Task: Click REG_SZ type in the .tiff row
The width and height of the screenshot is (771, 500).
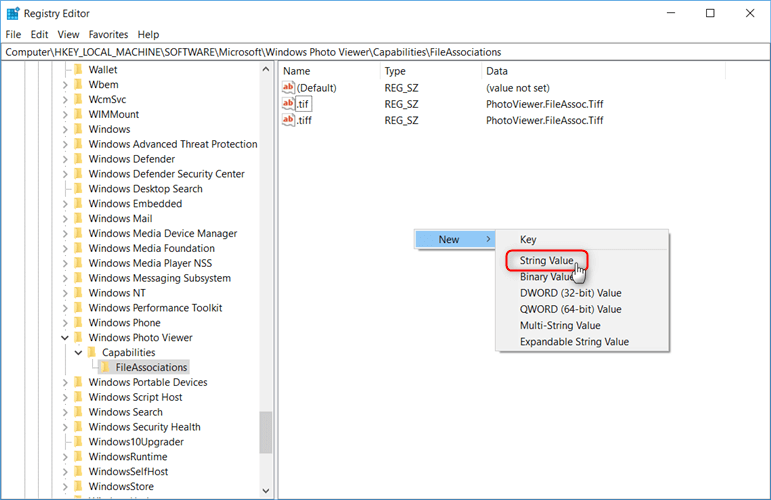Action: tap(401, 120)
